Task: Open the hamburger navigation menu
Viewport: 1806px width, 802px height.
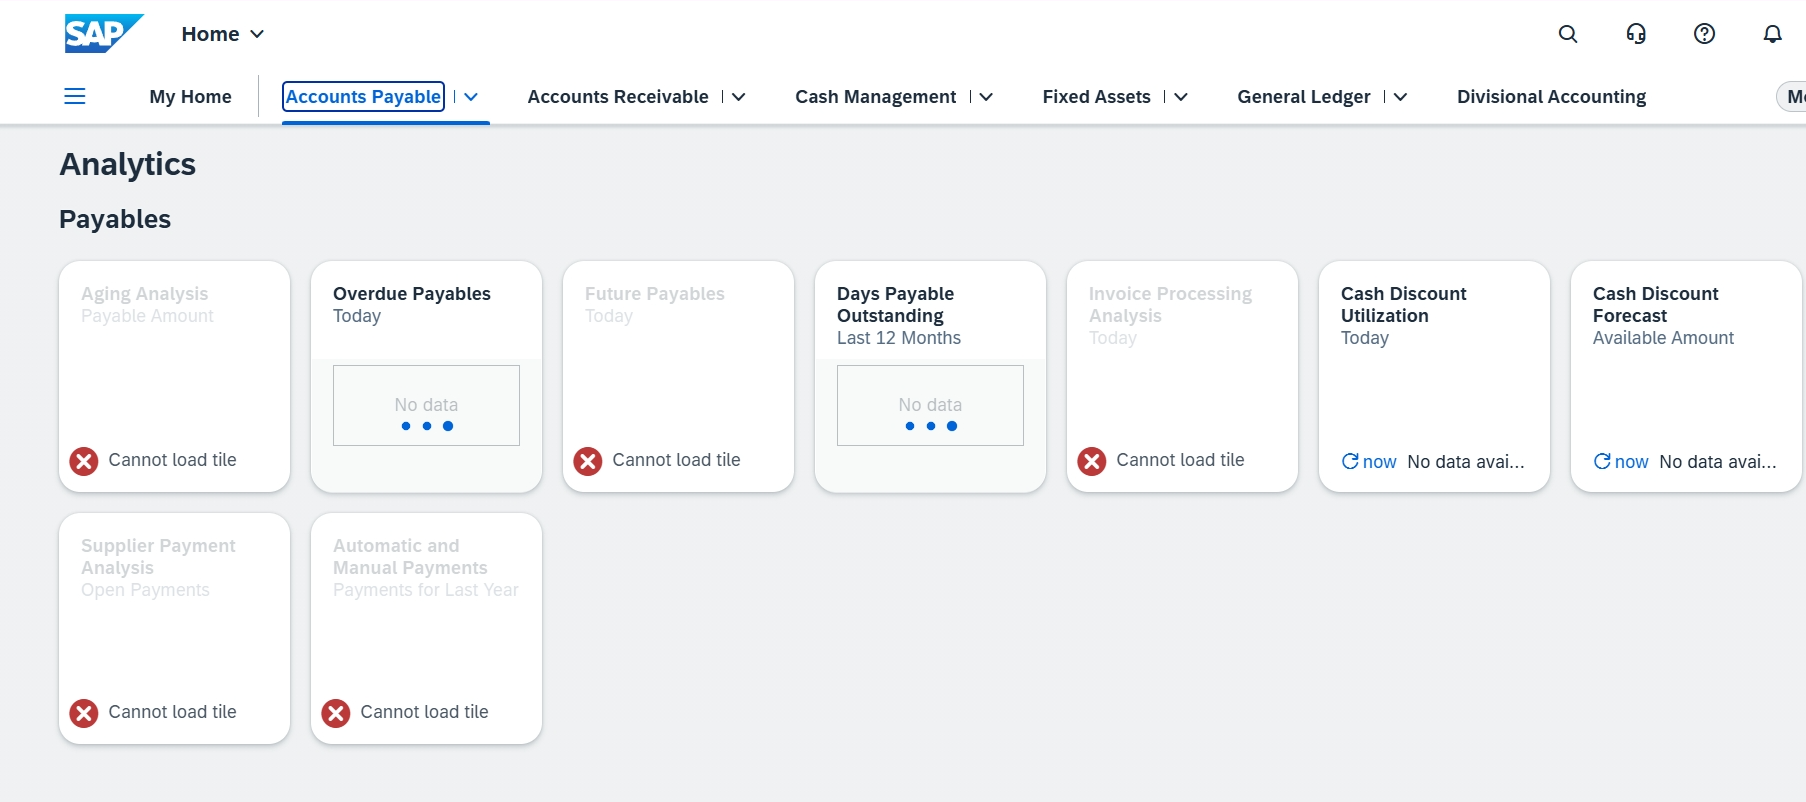Action: coord(75,96)
